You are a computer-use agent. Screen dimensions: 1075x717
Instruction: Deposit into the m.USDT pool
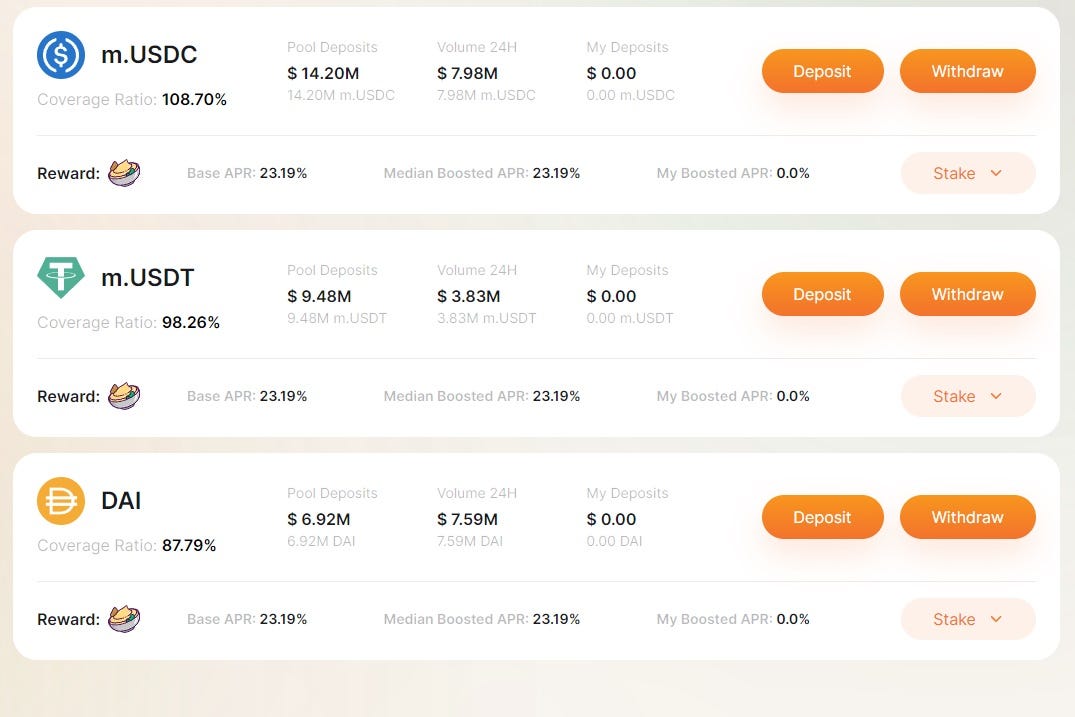tap(822, 294)
